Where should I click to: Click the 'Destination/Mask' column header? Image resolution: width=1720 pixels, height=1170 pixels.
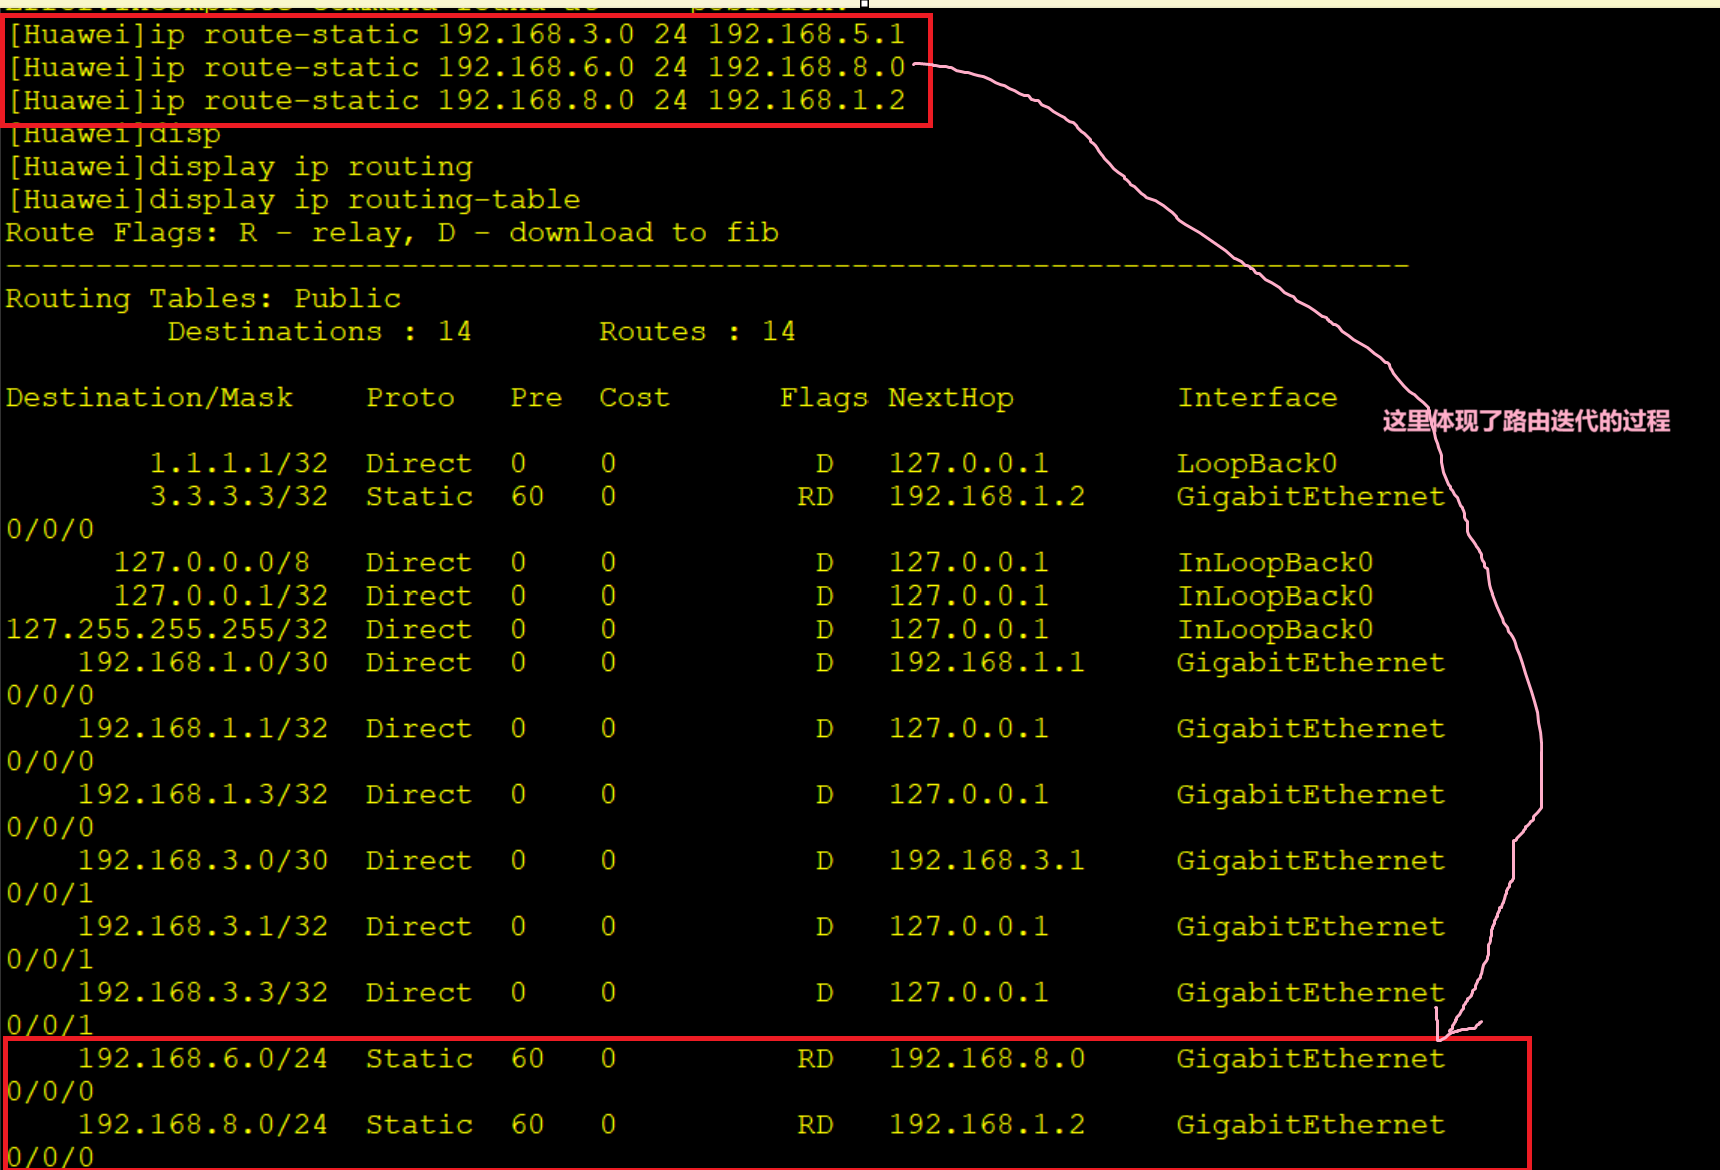click(150, 398)
